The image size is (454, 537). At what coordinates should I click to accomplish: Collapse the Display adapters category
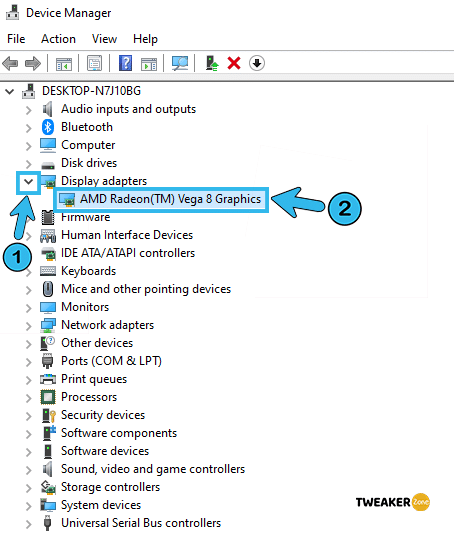pos(28,181)
